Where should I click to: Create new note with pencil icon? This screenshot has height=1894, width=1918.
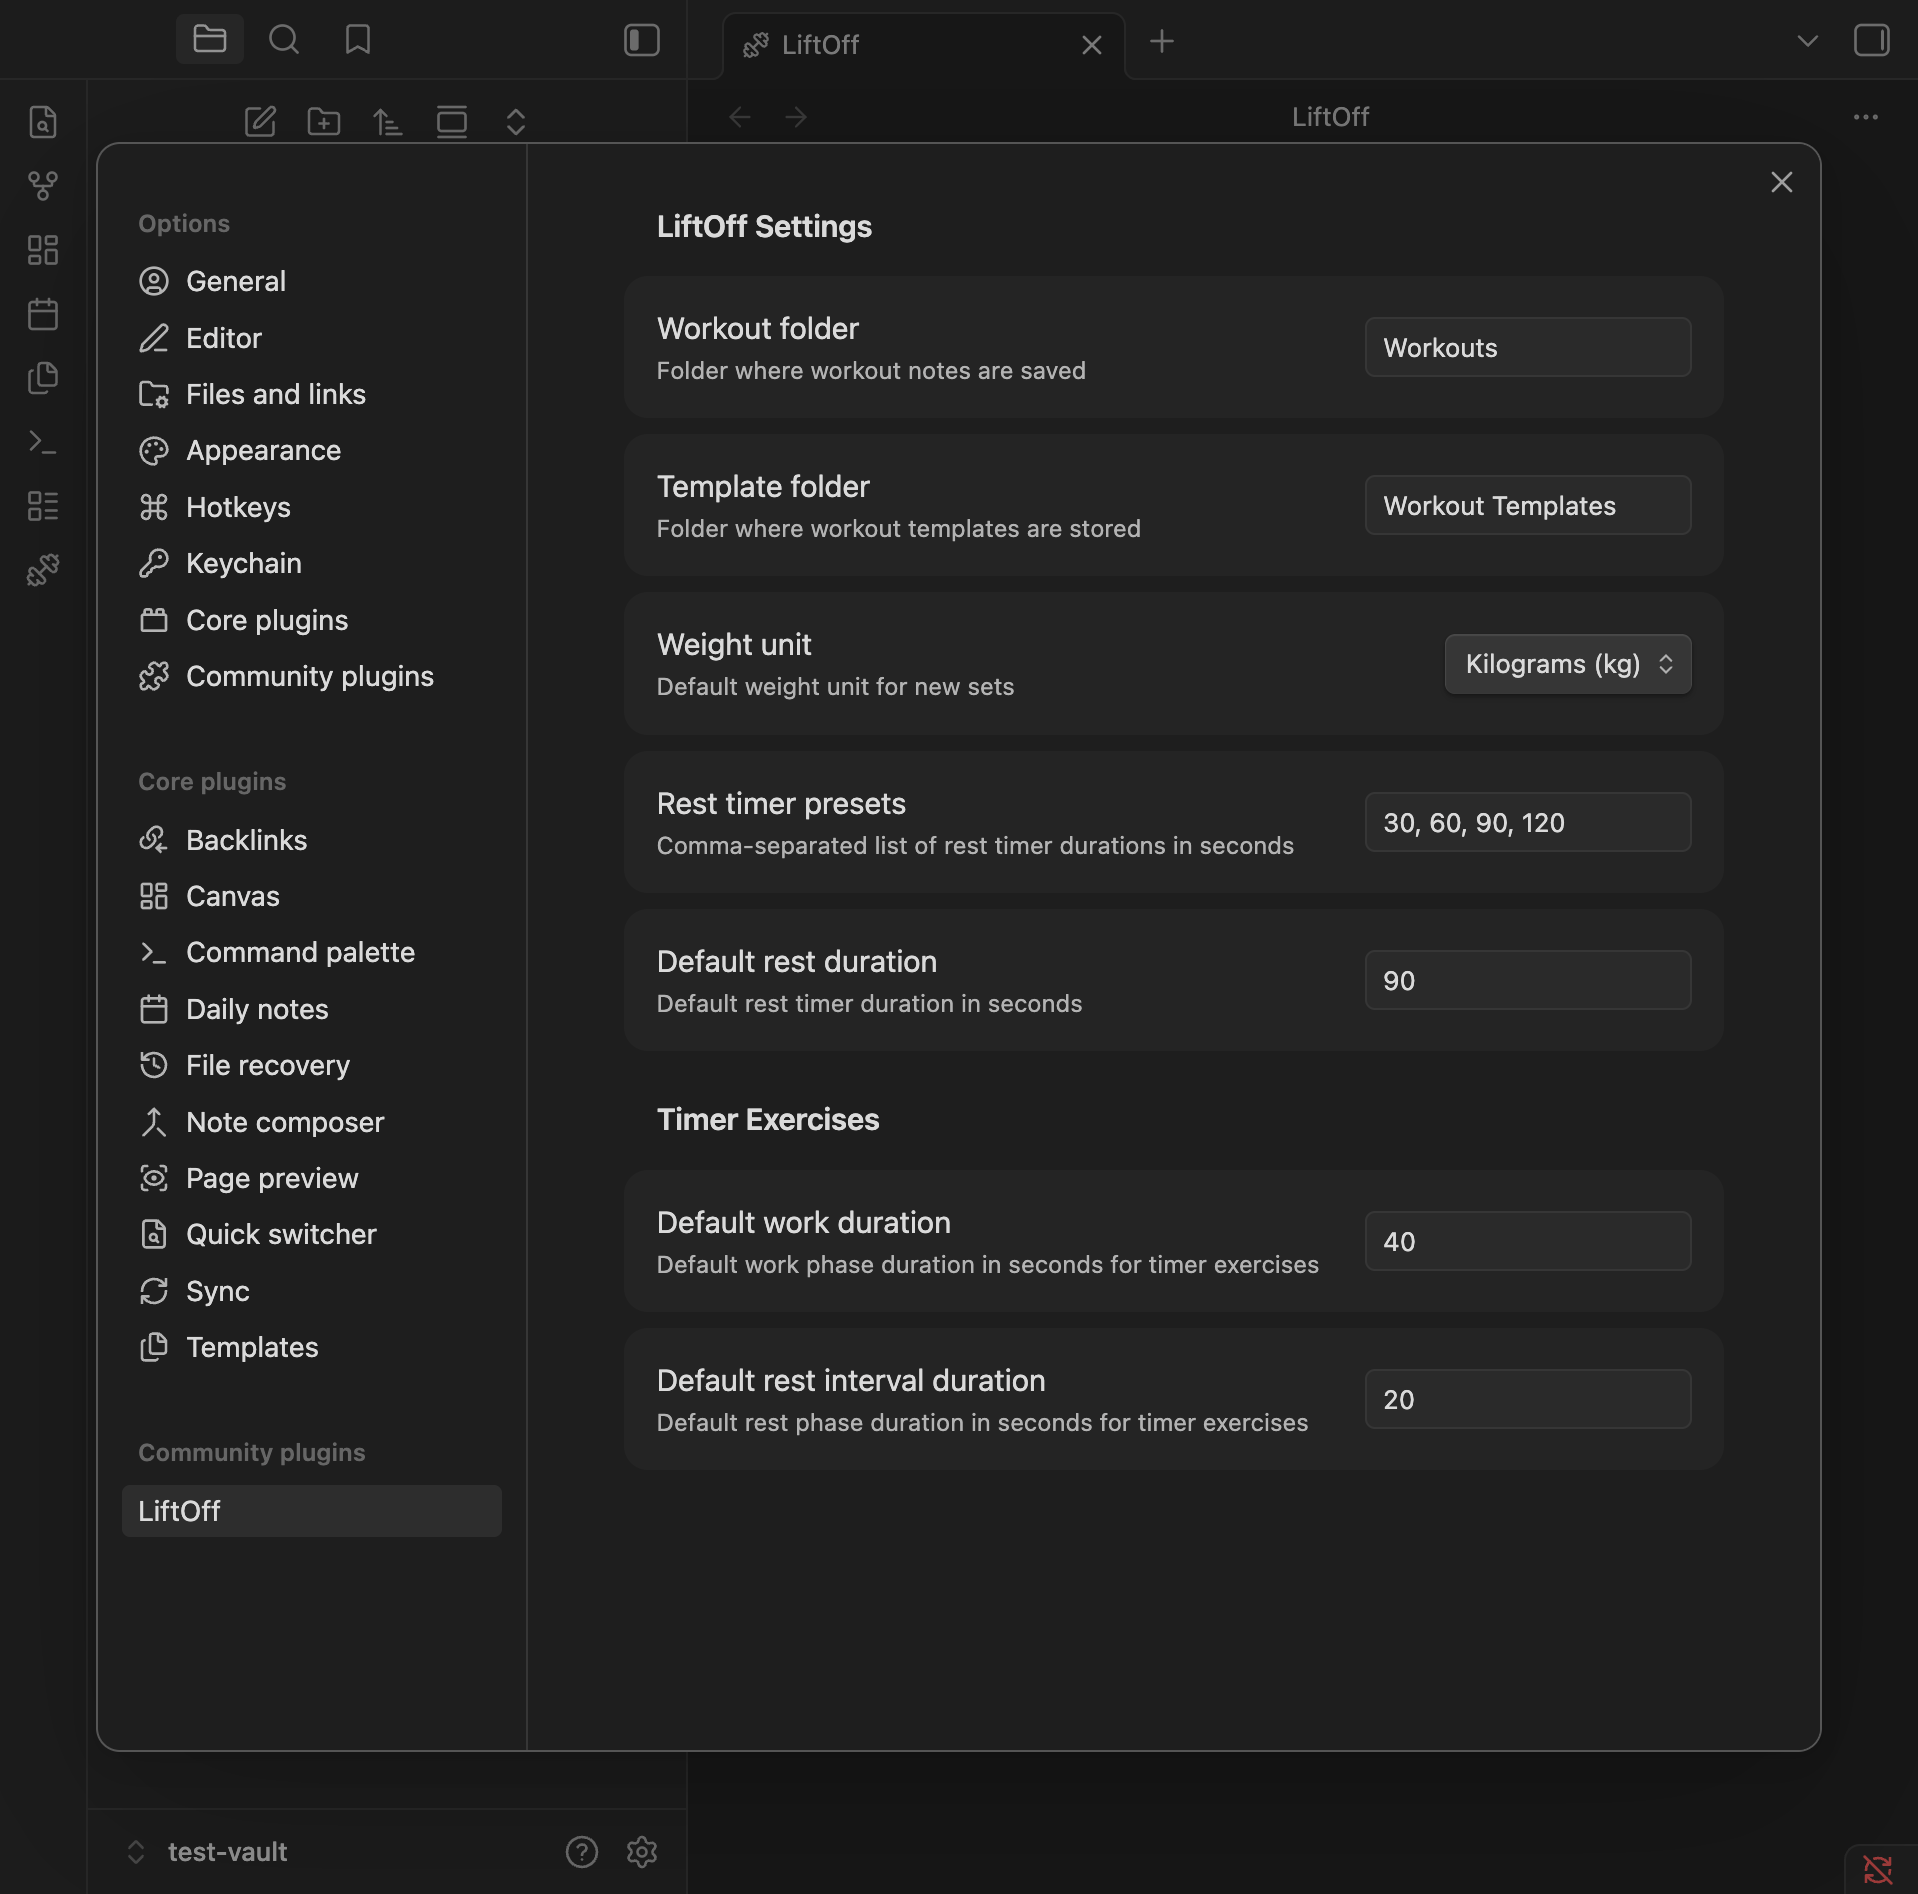260,122
